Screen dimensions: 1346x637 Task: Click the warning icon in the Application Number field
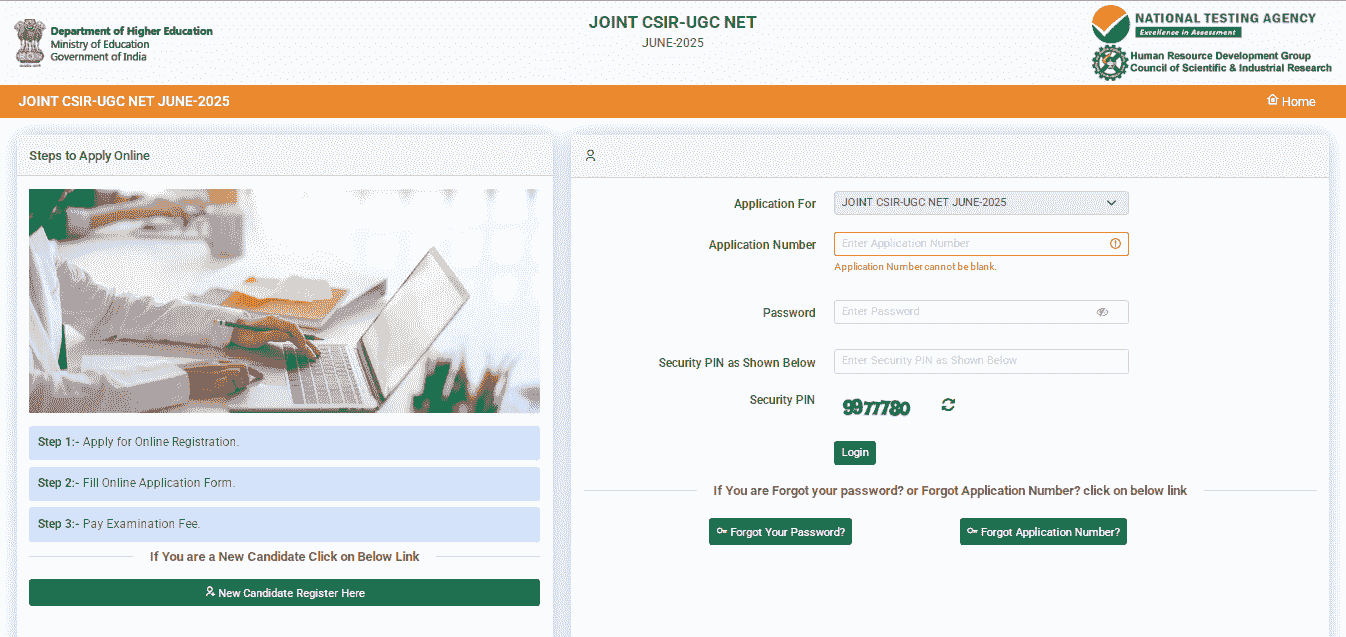point(1115,244)
